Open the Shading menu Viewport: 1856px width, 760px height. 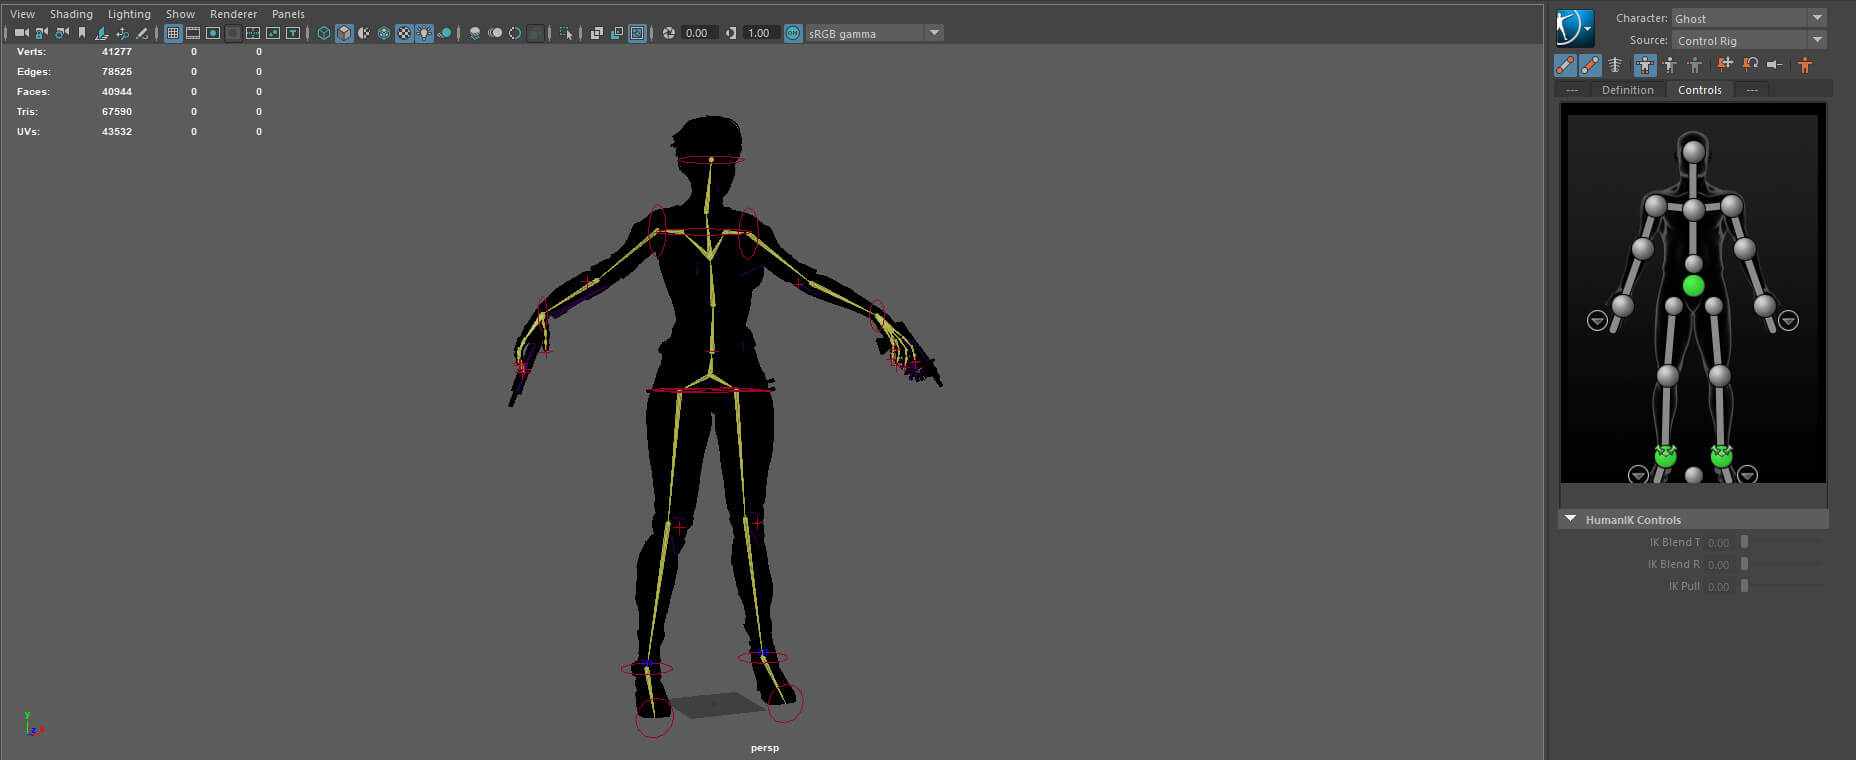coord(71,14)
